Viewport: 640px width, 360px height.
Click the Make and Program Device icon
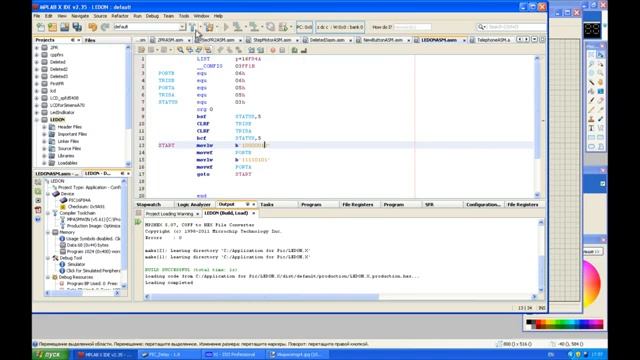click(237, 27)
